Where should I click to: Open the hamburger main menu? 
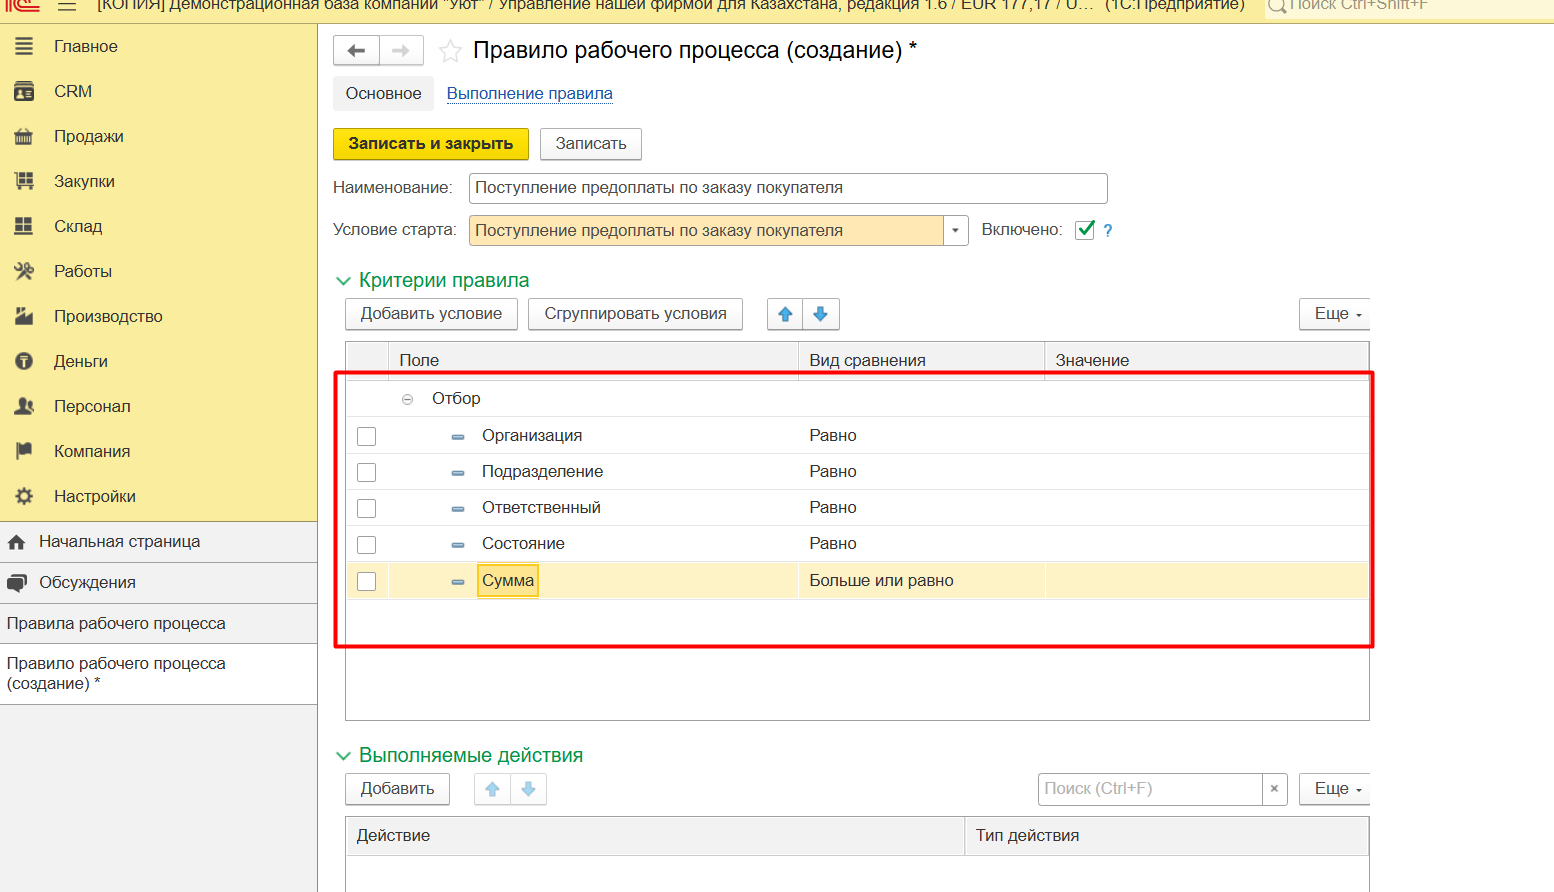click(x=66, y=6)
